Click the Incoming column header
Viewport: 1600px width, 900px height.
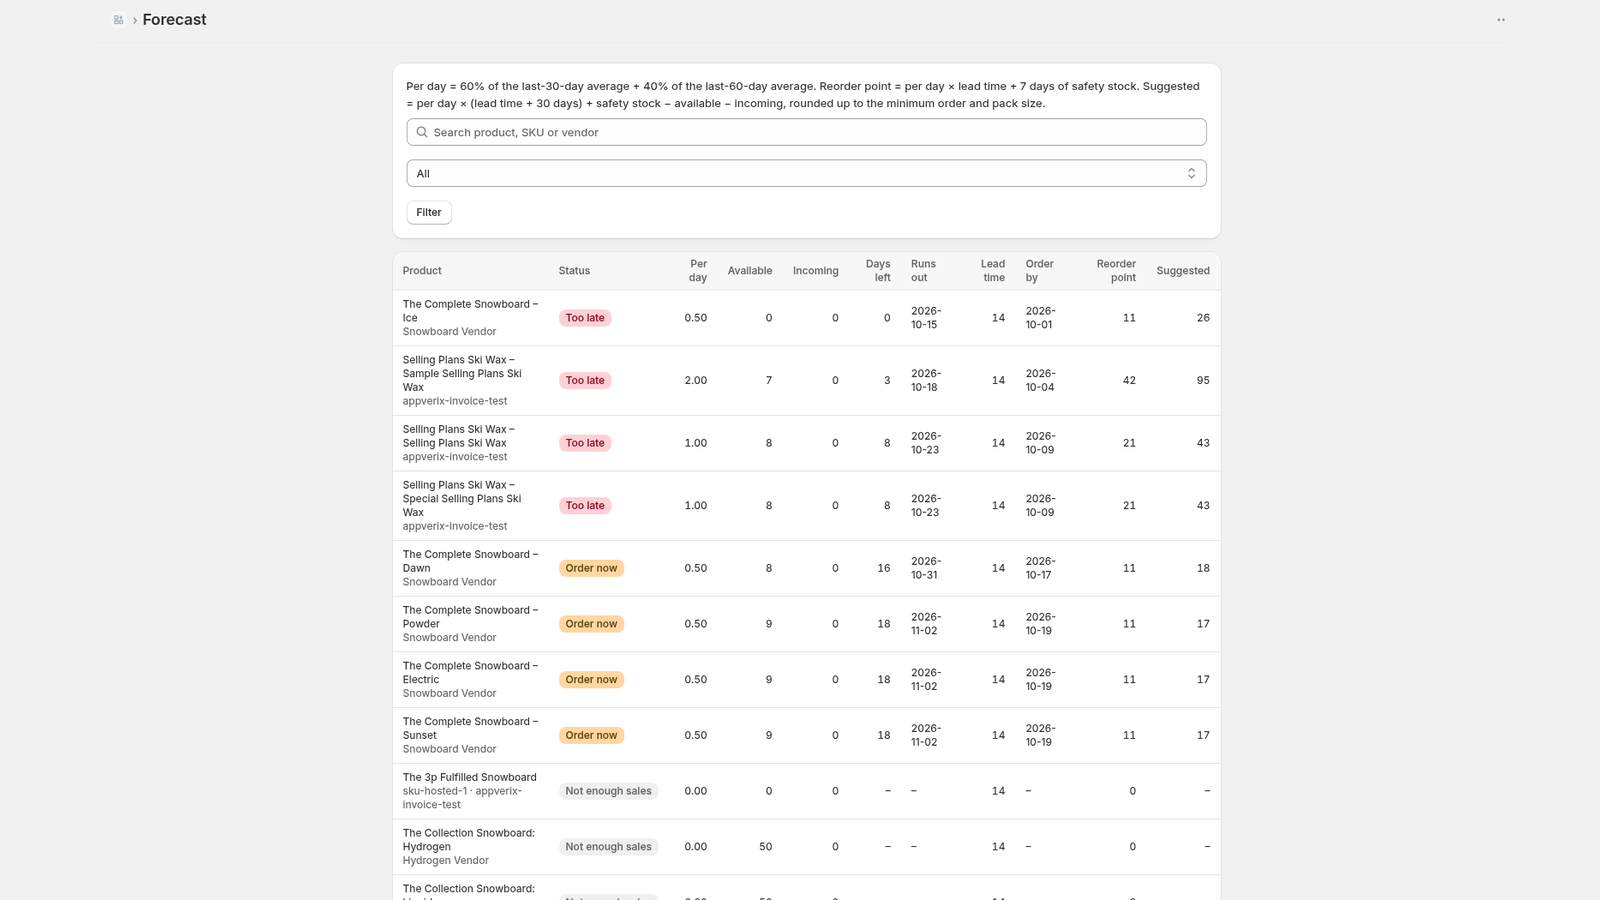click(x=816, y=271)
